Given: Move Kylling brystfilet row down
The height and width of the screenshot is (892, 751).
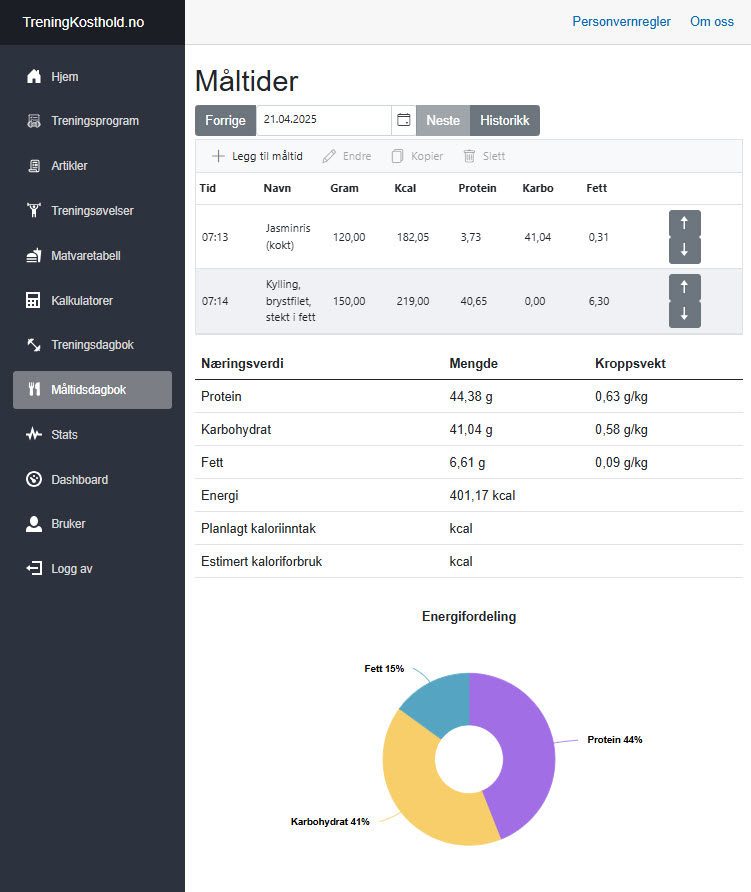Looking at the screenshot, I should (684, 314).
